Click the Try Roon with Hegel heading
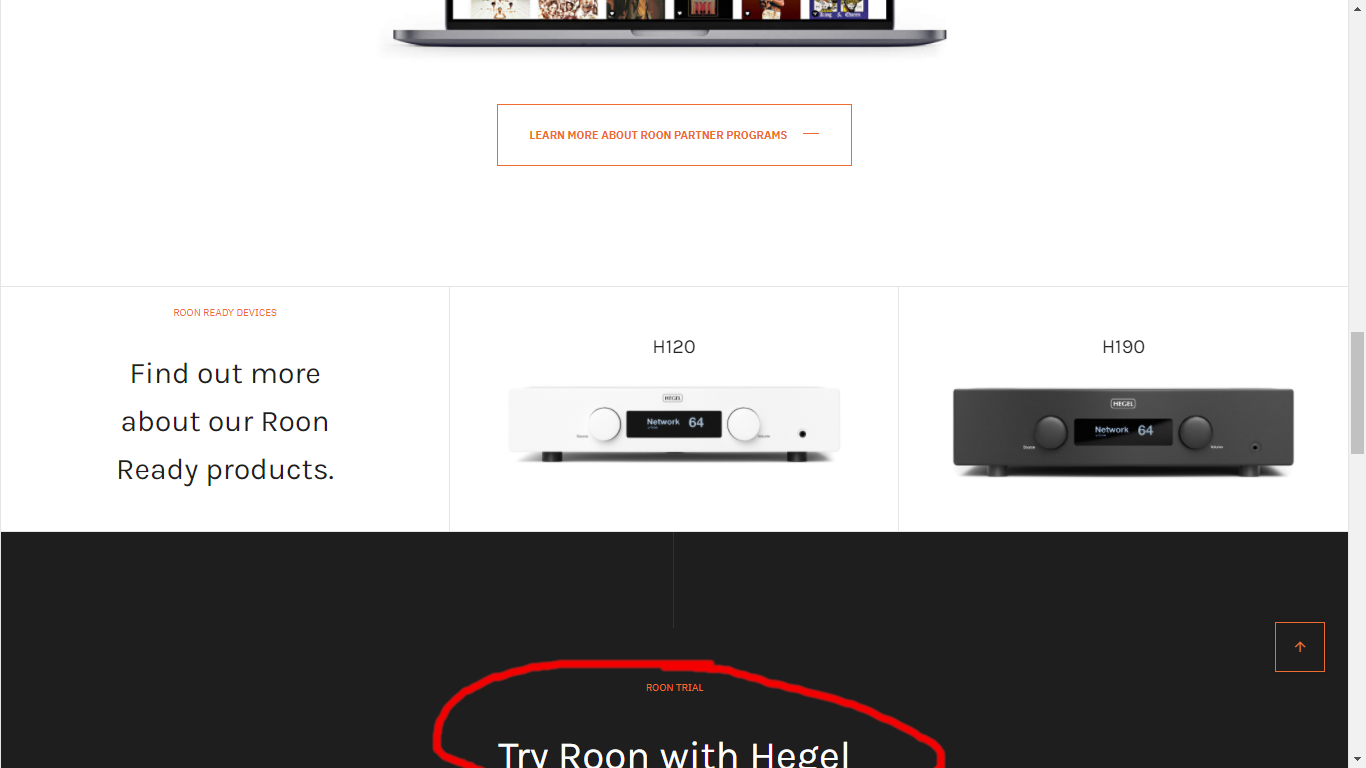This screenshot has height=768, width=1366. [x=674, y=752]
